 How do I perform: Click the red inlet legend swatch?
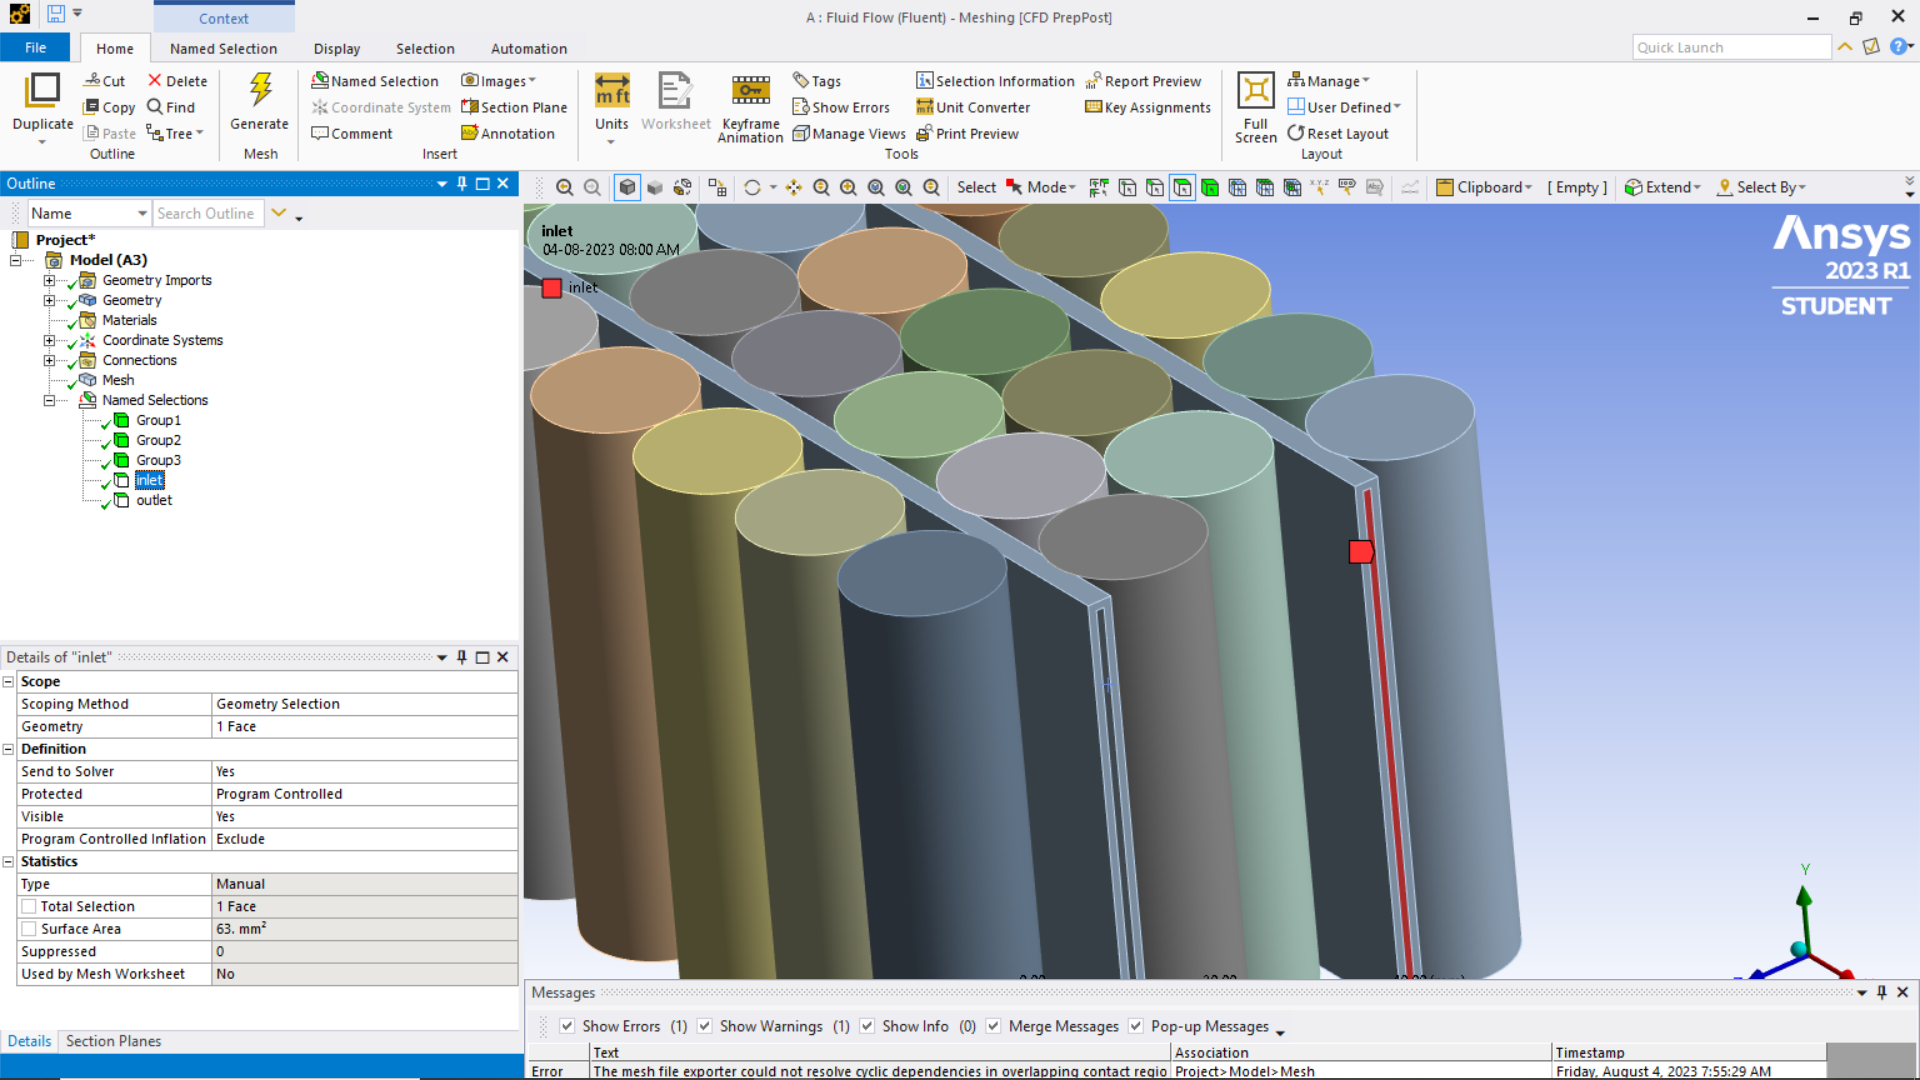(552, 288)
